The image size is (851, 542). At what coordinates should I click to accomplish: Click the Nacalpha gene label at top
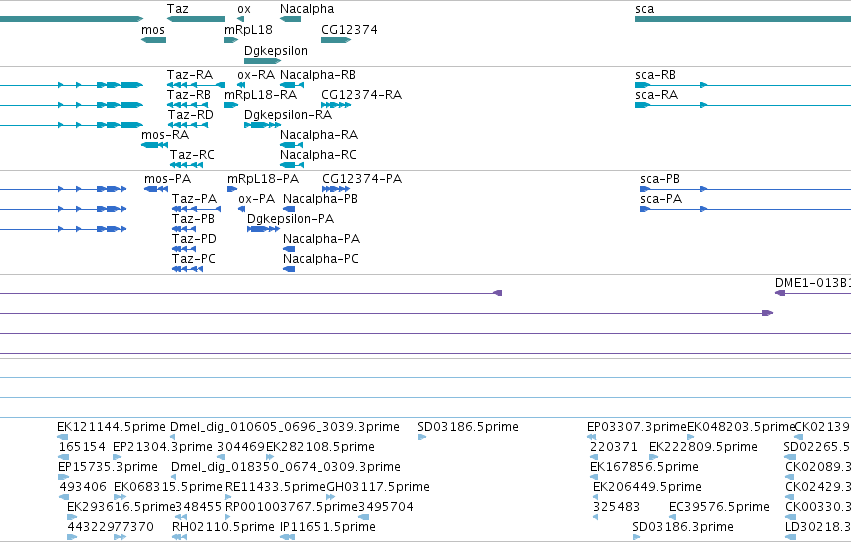point(307,9)
